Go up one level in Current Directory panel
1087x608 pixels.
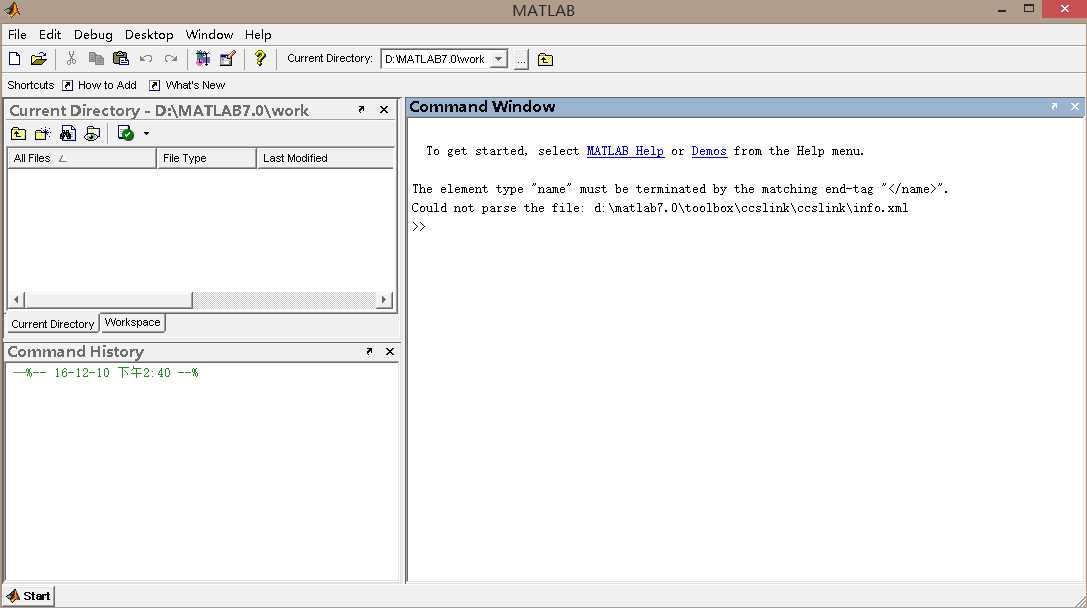tap(19, 134)
